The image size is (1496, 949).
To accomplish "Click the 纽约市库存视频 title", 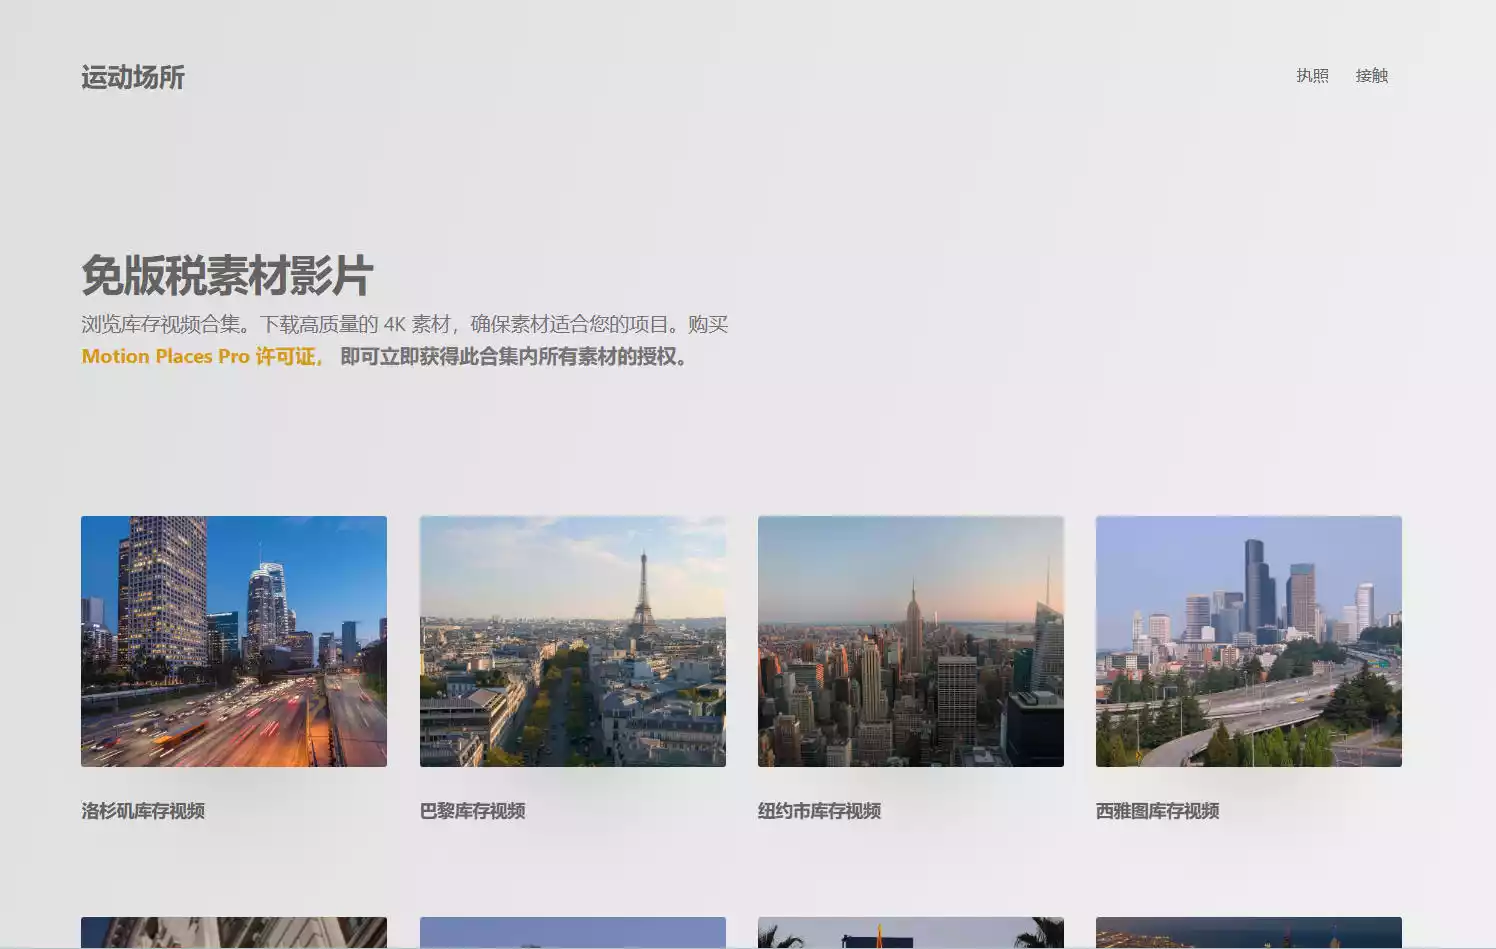I will click(820, 811).
